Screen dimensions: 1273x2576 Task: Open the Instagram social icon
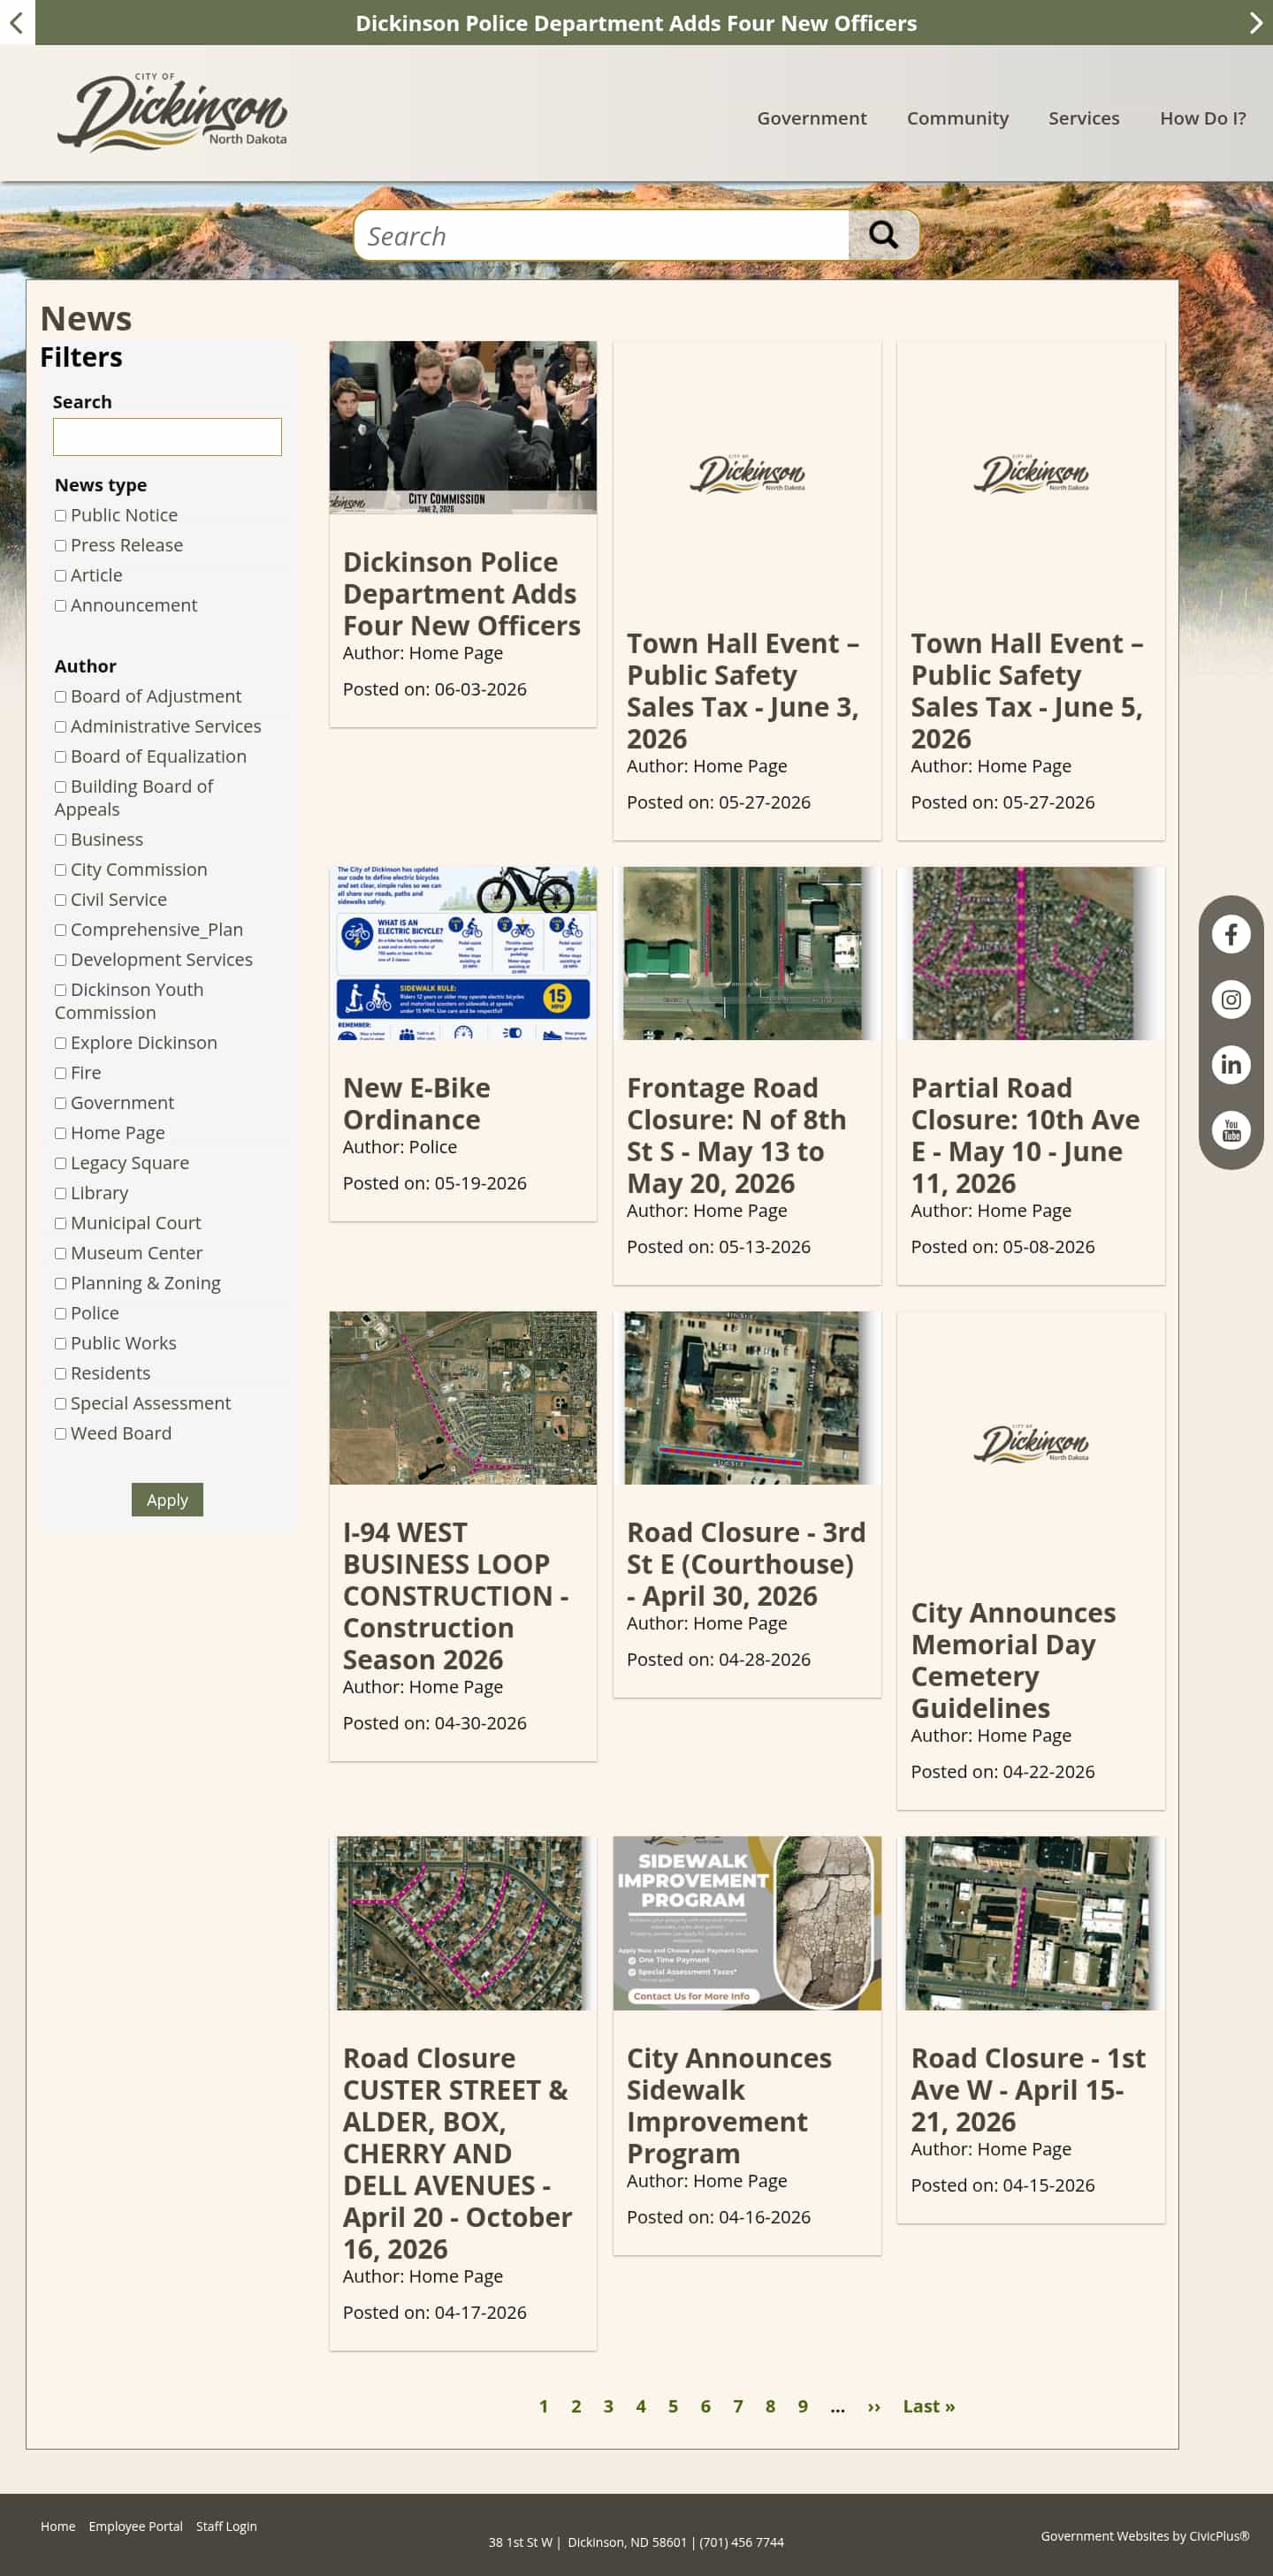coord(1231,999)
